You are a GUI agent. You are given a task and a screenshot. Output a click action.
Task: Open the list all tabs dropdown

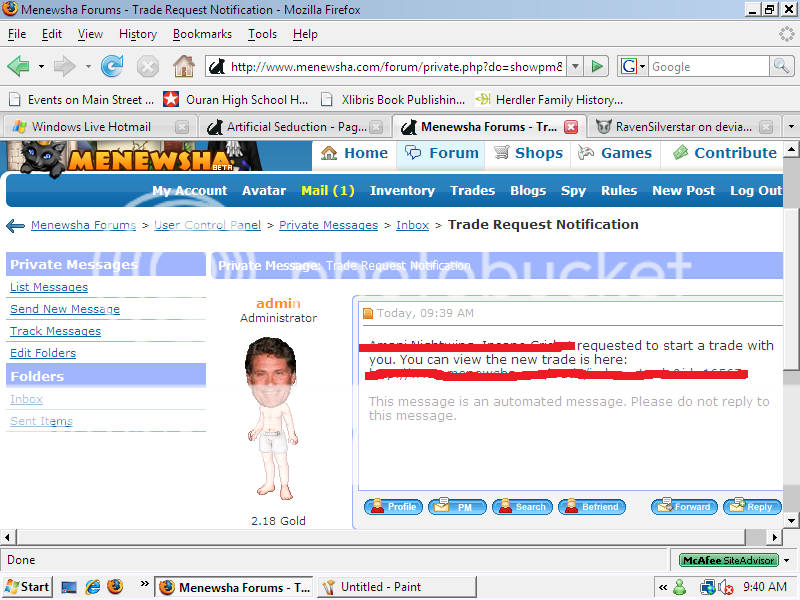click(x=790, y=127)
